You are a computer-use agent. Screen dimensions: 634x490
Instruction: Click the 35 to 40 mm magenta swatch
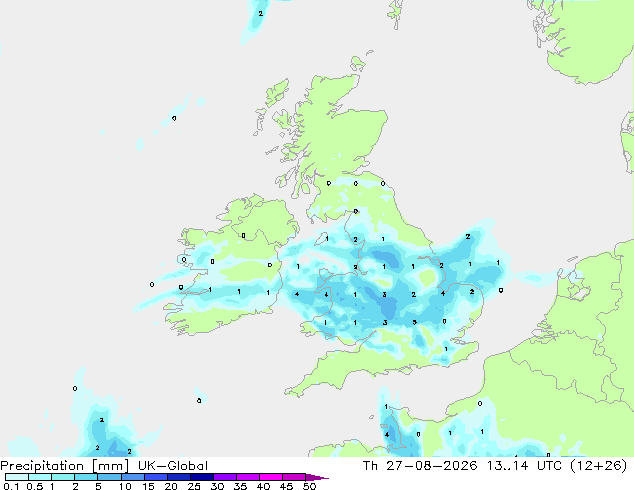(247, 477)
